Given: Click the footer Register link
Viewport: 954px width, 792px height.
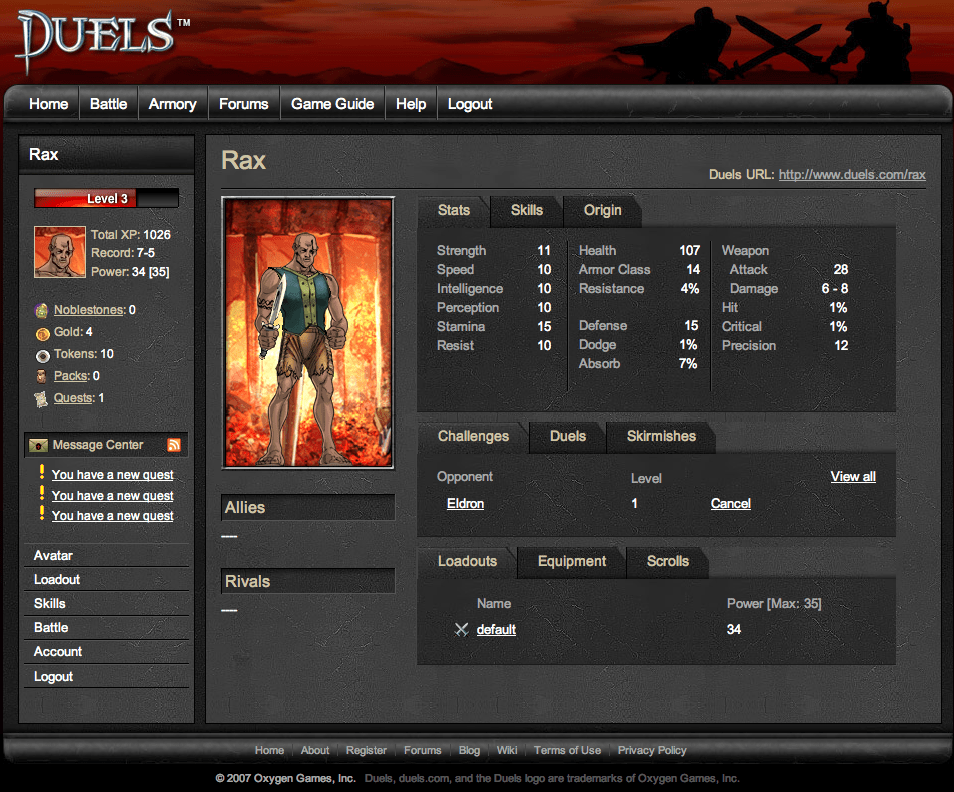Looking at the screenshot, I should pyautogui.click(x=366, y=751).
